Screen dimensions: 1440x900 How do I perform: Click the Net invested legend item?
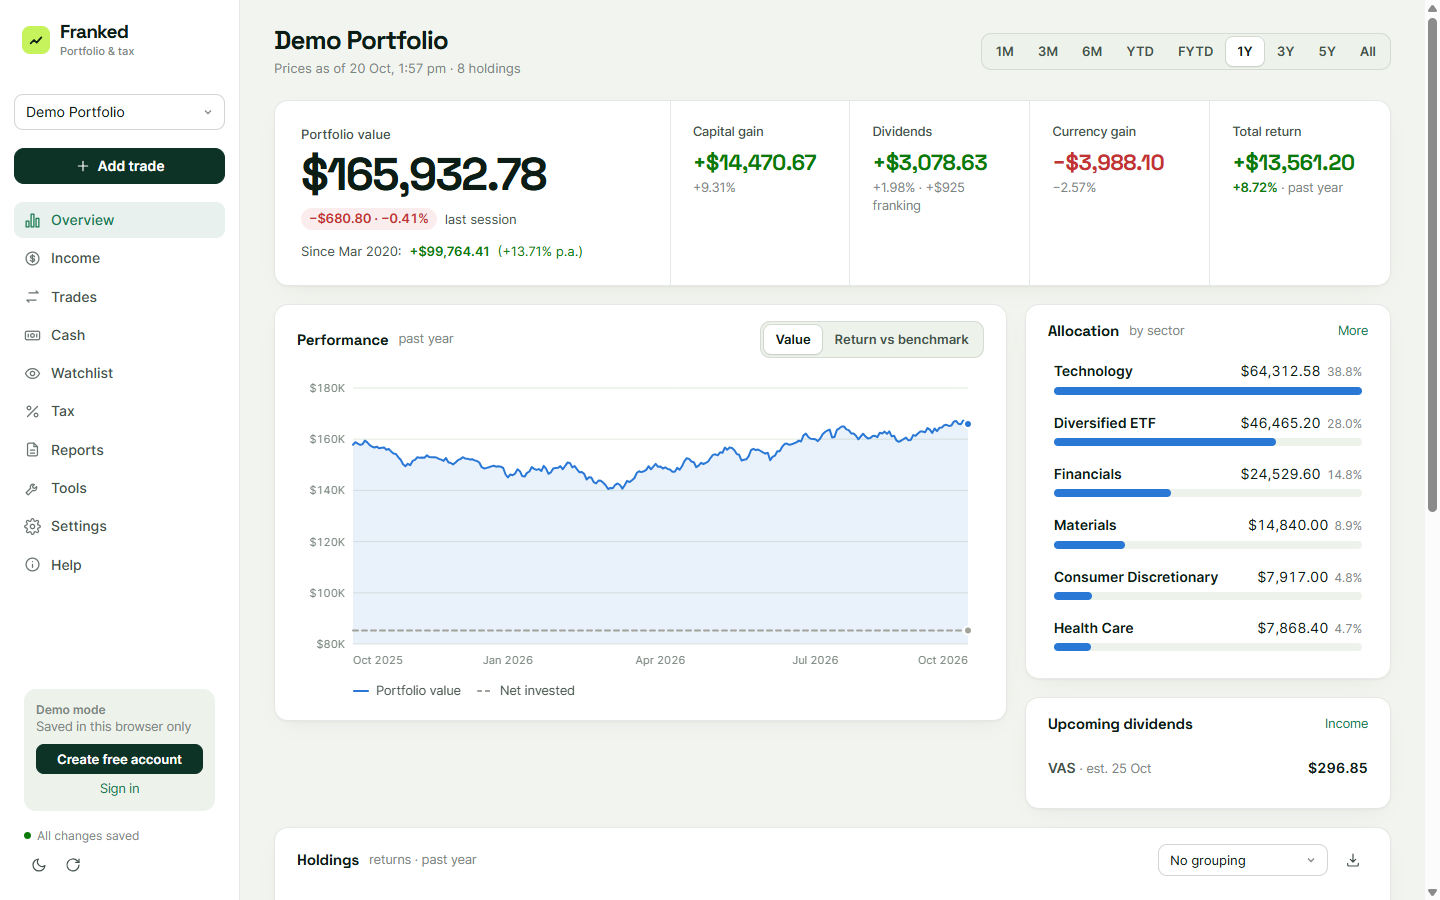(526, 690)
